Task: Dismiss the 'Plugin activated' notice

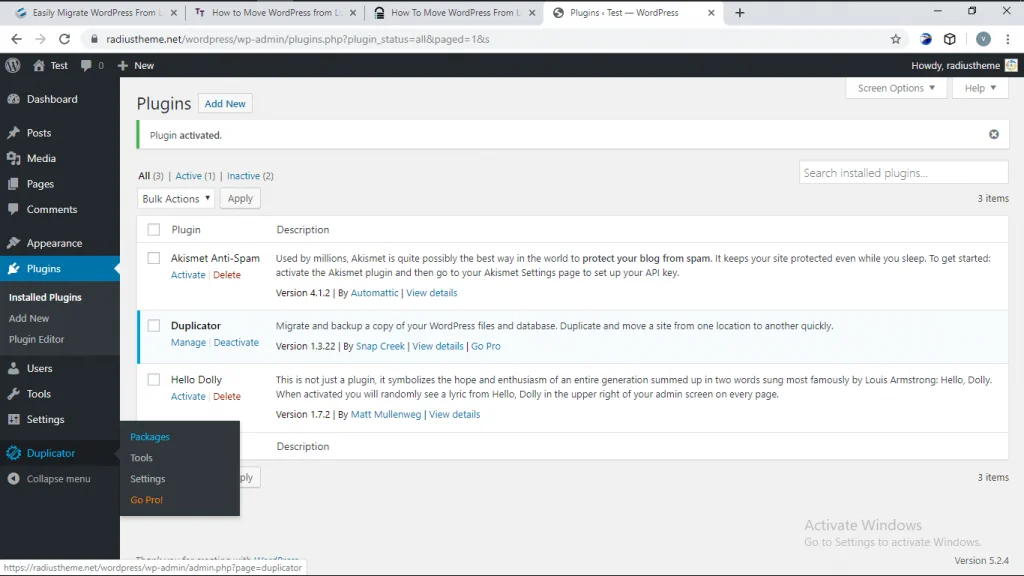Action: (x=993, y=134)
